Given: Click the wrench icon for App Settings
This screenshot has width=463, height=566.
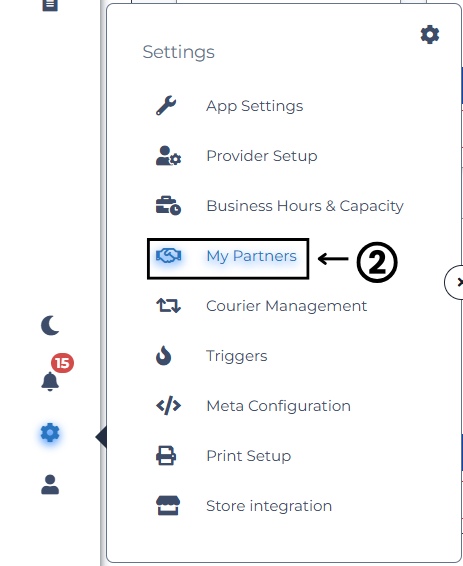Looking at the screenshot, I should pos(166,105).
